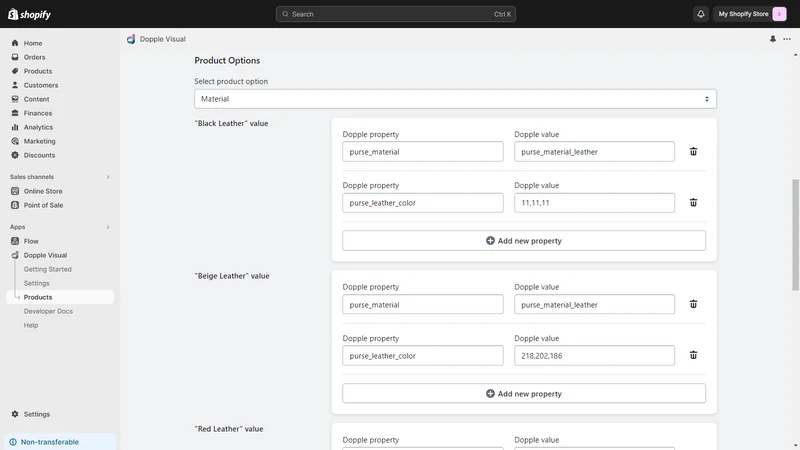Viewport: 800px width, 450px height.
Task: Delete Beige Leather purse_material property trash icon
Action: [x=693, y=304]
